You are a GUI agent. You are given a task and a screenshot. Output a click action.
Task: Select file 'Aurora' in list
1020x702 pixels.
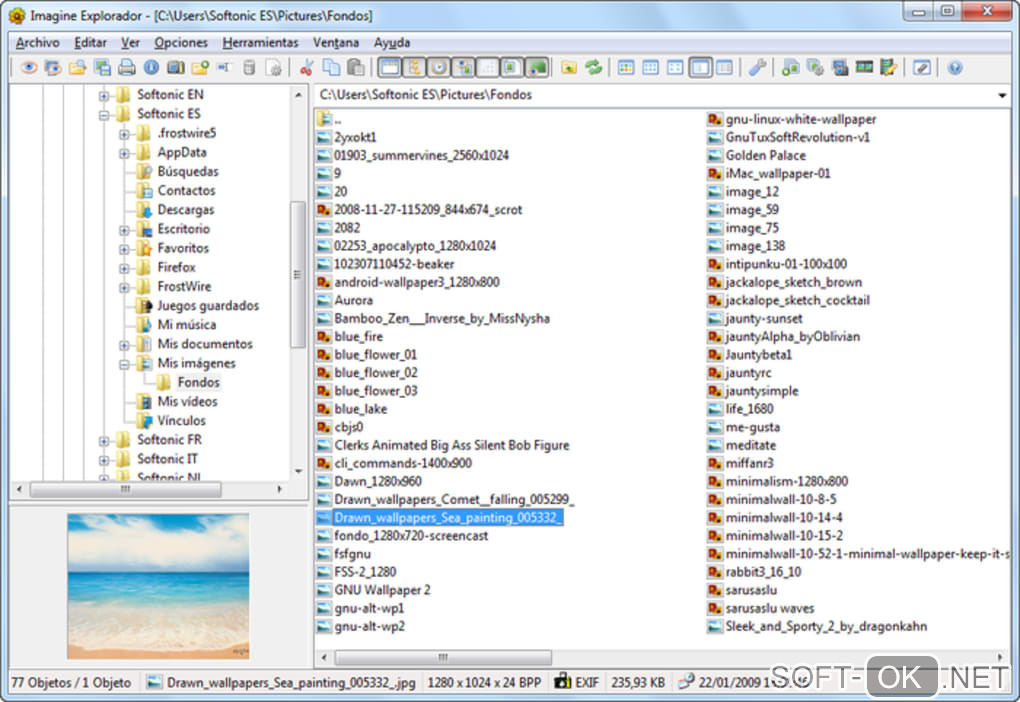353,301
